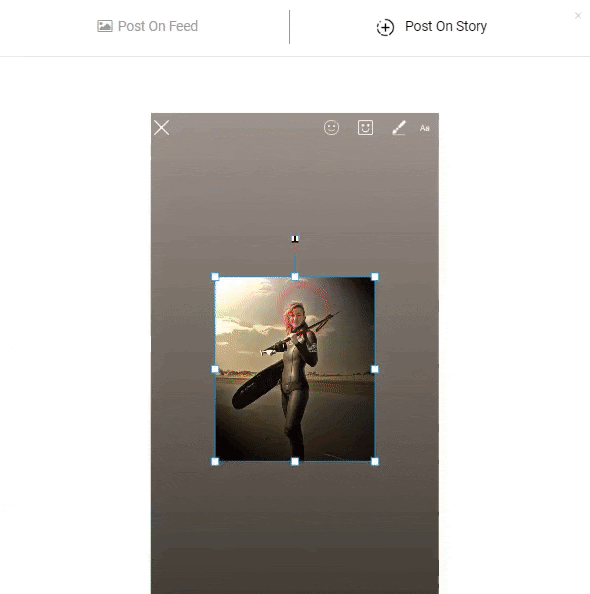Click the top-middle edge handle of photo
590x594 pixels.
295,277
